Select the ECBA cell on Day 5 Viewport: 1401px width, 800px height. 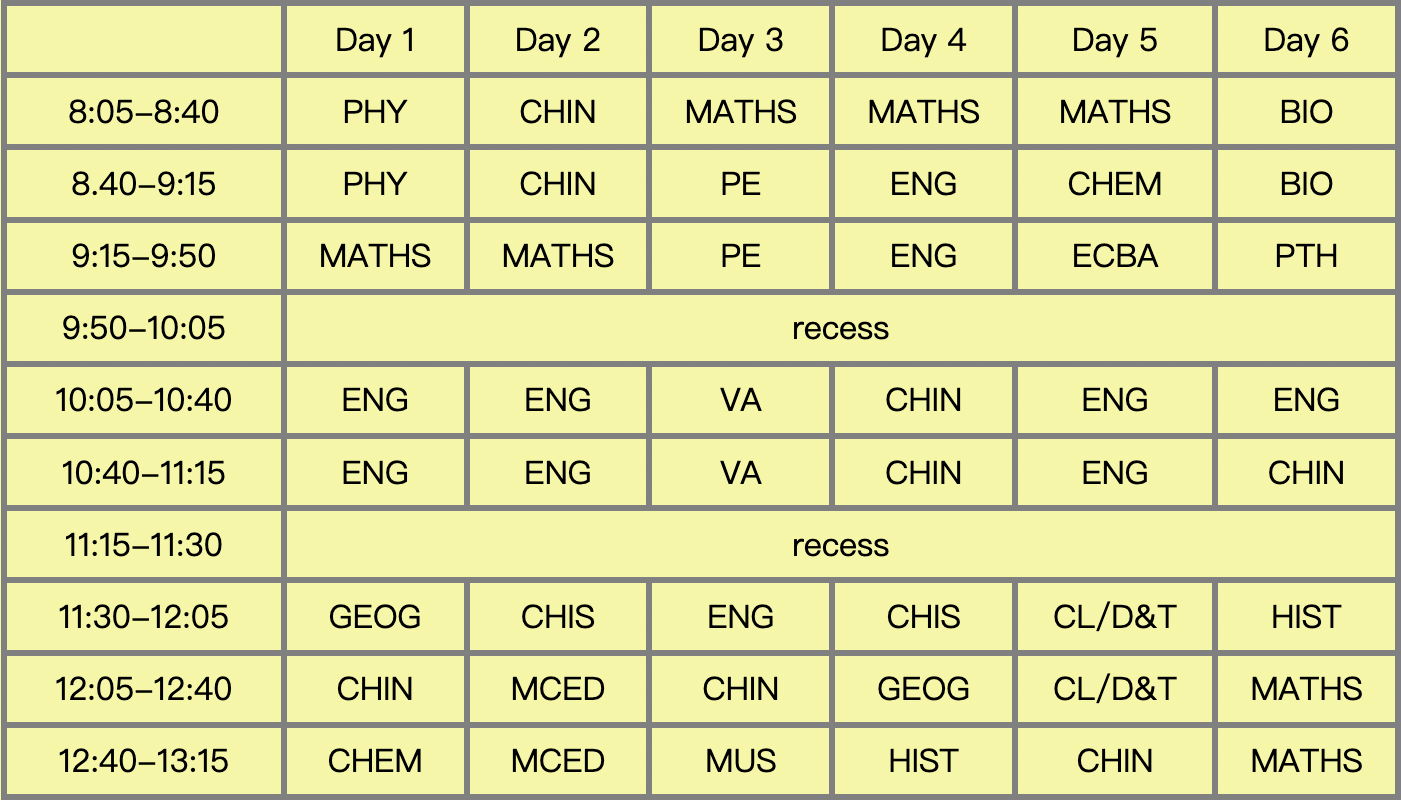(x=1114, y=256)
